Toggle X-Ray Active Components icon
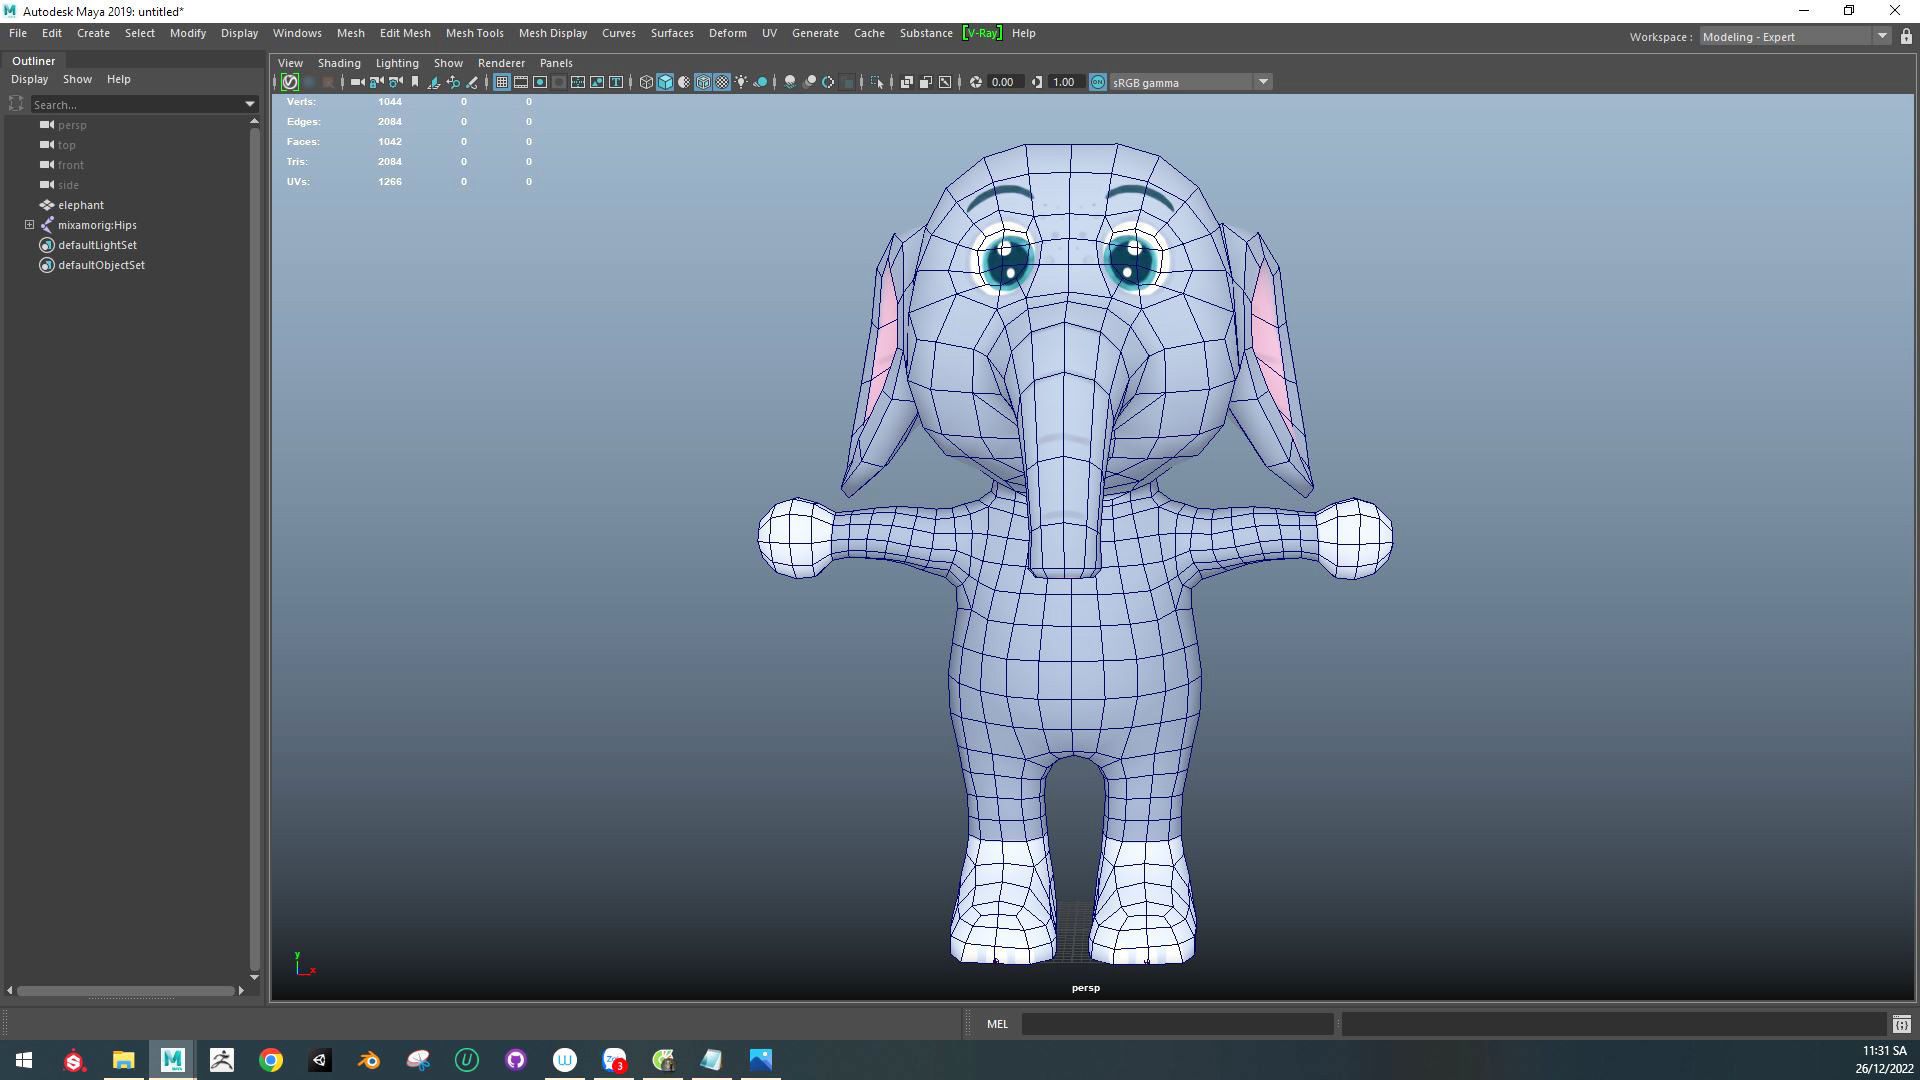1920x1080 pixels. [x=926, y=82]
